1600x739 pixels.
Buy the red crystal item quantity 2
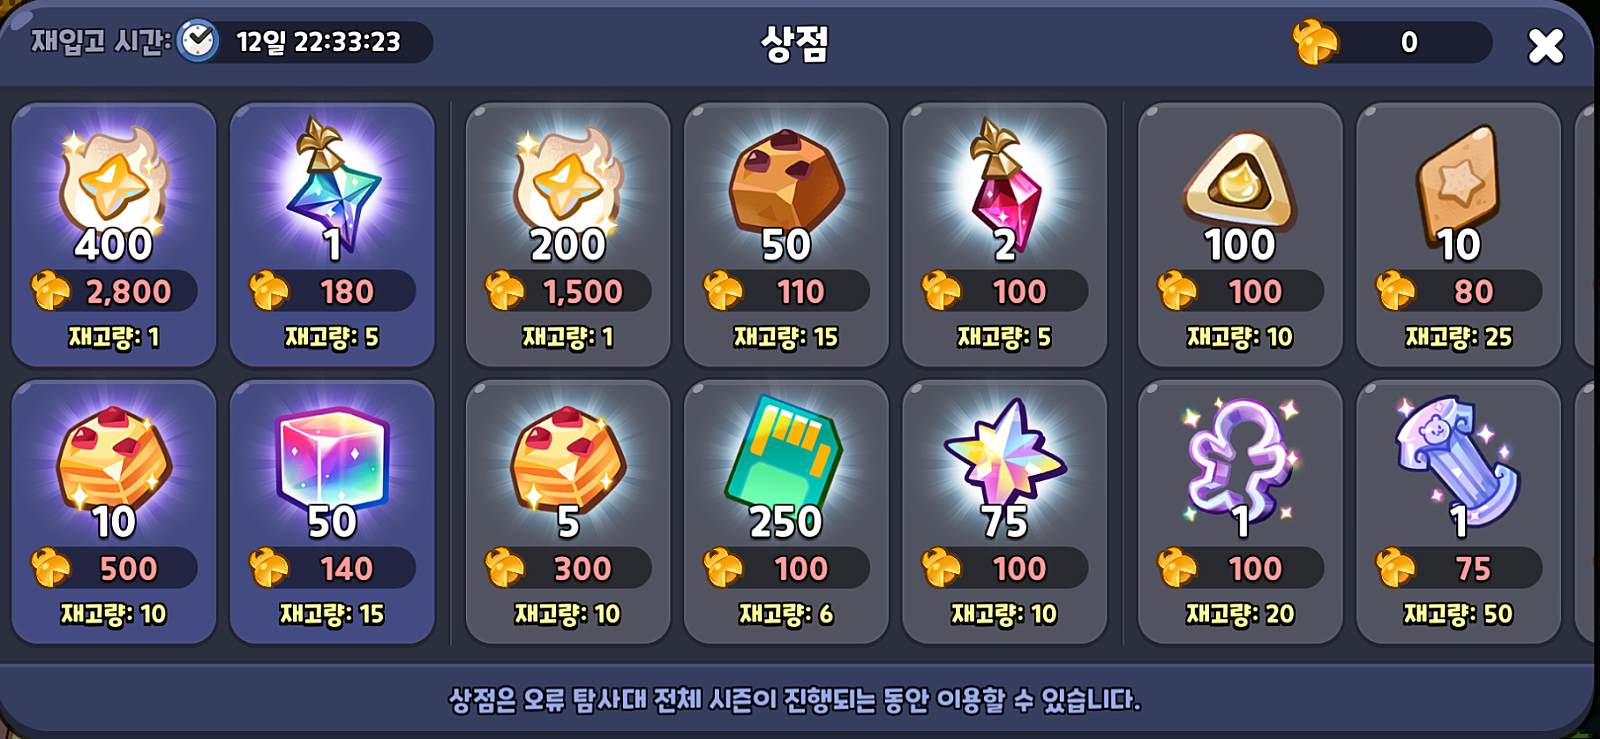[1004, 234]
